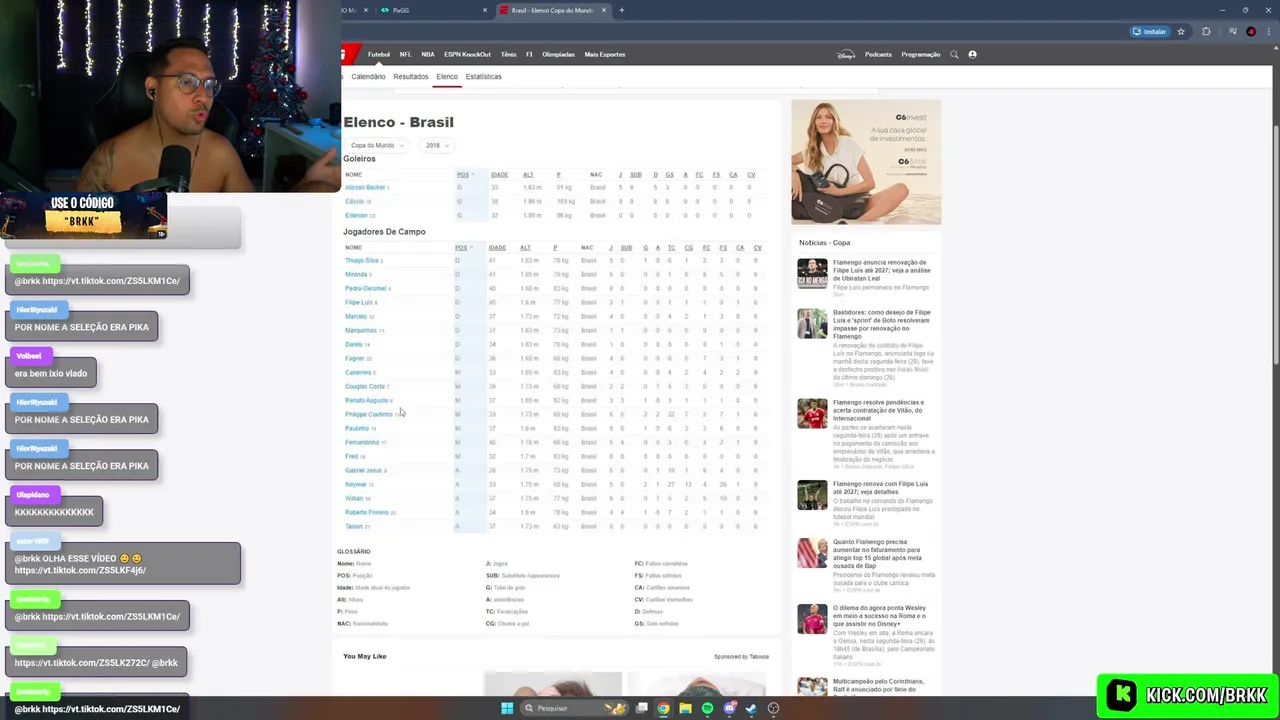This screenshot has height=720, width=1280.
Task: Close the Brasil Elenco browser tab
Action: tap(603, 10)
